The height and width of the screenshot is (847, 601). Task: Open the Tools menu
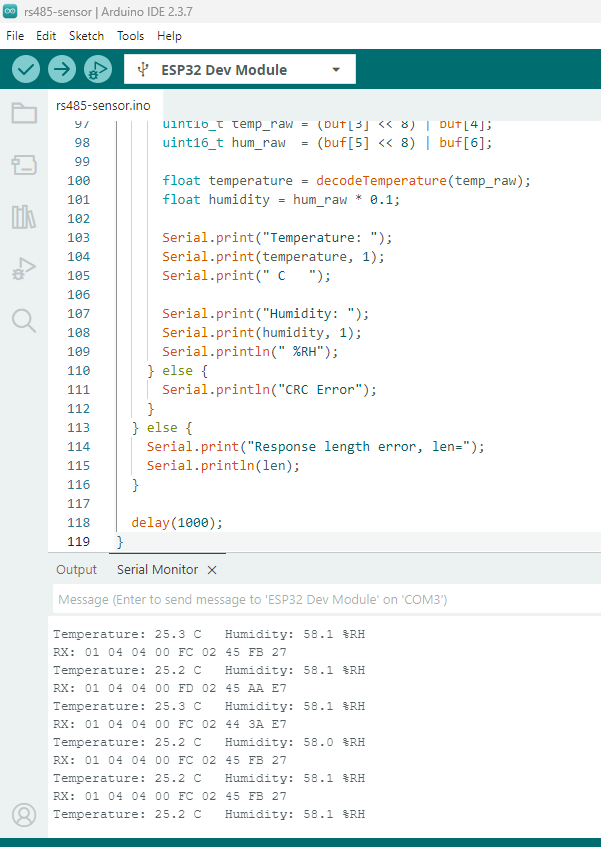click(130, 36)
